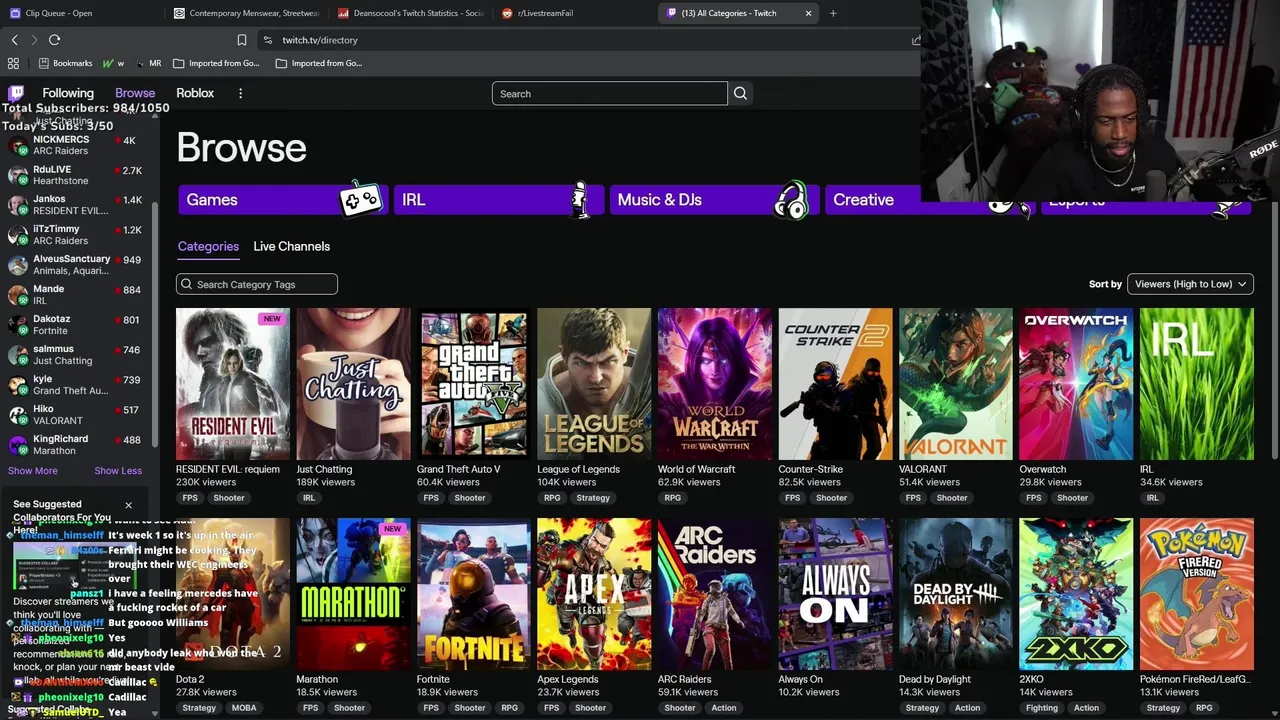
Task: Click the ARC Raiders title link
Action: click(x=685, y=679)
